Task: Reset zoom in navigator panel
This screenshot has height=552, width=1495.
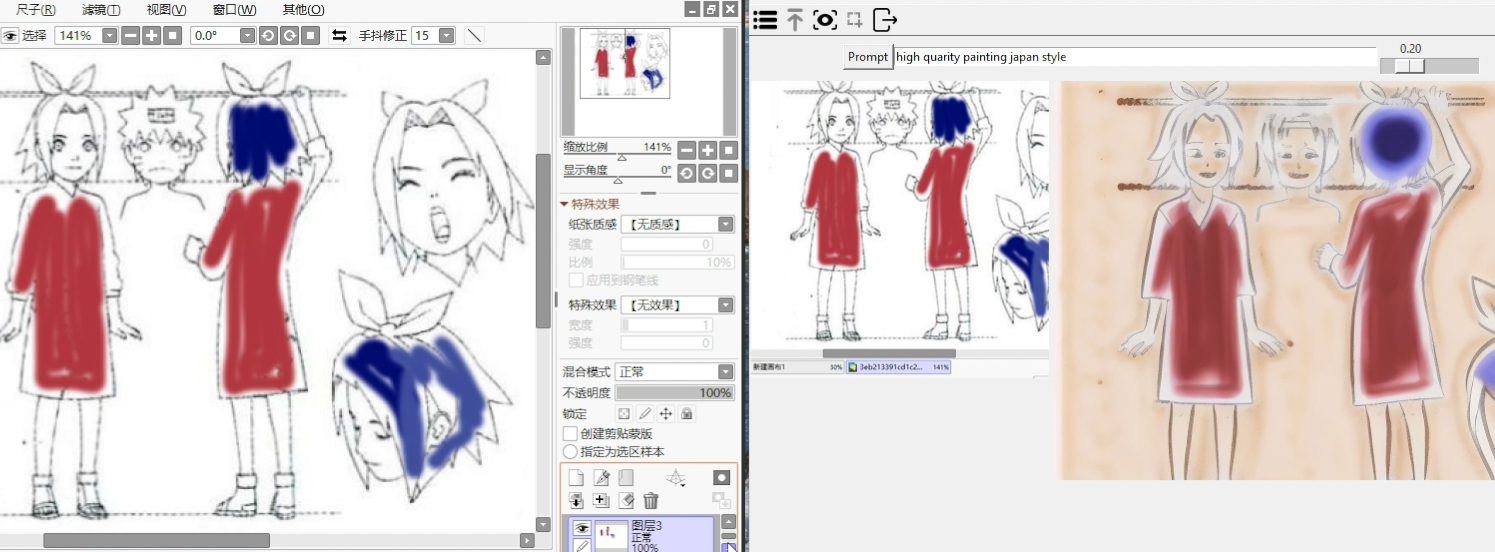Action: 729,150
